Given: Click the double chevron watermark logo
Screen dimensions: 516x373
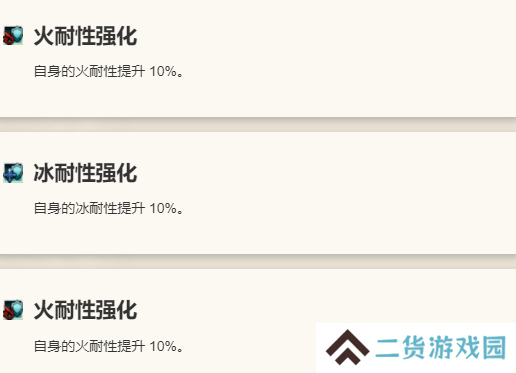Looking at the screenshot, I should point(347,347).
